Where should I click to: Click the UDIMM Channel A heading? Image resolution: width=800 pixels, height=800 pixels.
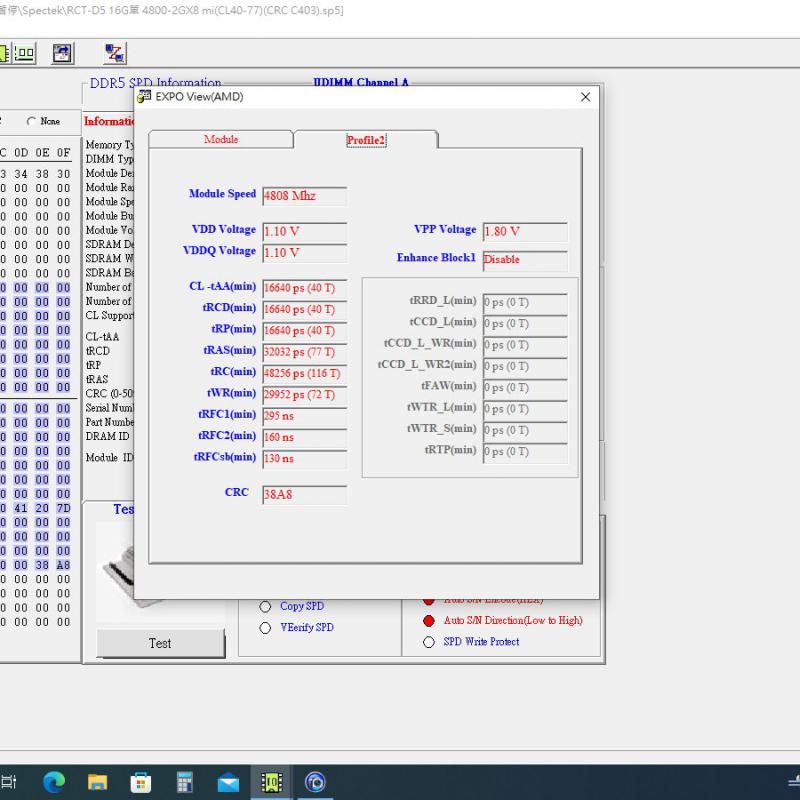[x=361, y=82]
